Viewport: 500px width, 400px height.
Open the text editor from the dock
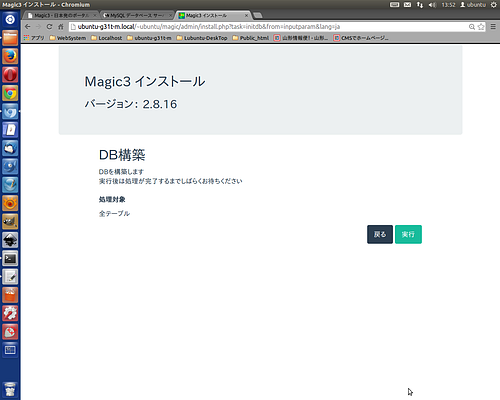10,277
